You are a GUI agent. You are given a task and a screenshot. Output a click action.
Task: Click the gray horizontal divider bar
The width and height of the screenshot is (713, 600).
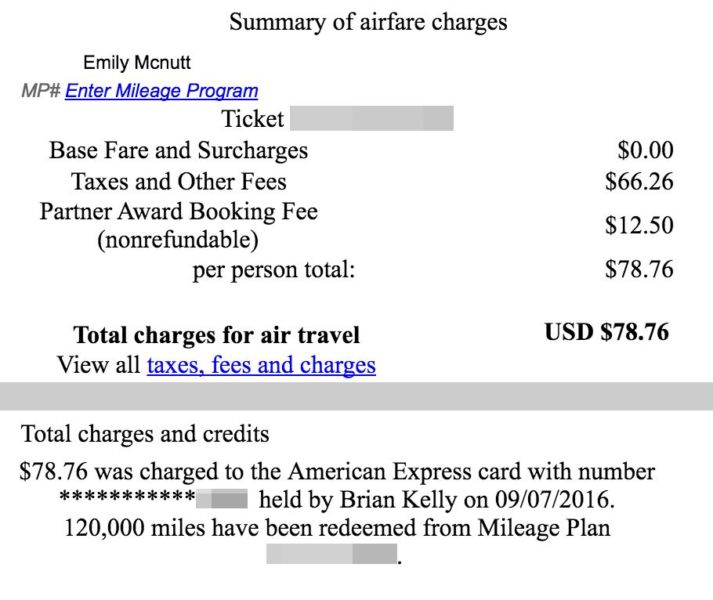356,396
